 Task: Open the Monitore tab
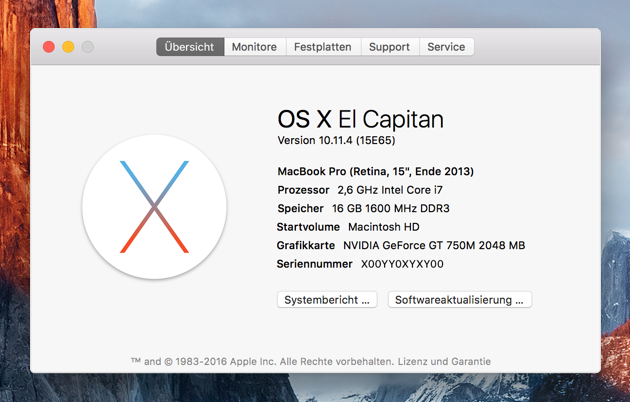tap(255, 47)
